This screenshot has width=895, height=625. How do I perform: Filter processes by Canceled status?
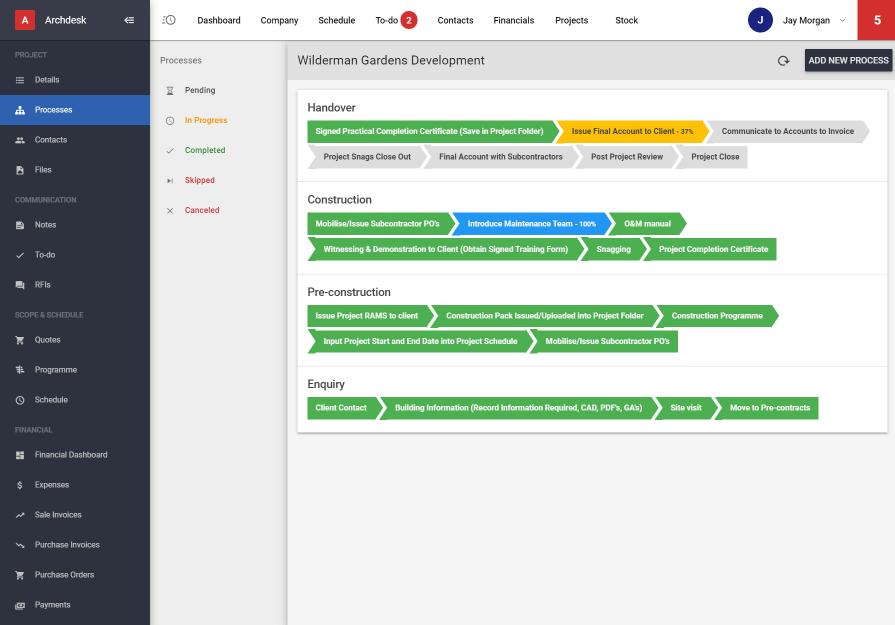(201, 210)
